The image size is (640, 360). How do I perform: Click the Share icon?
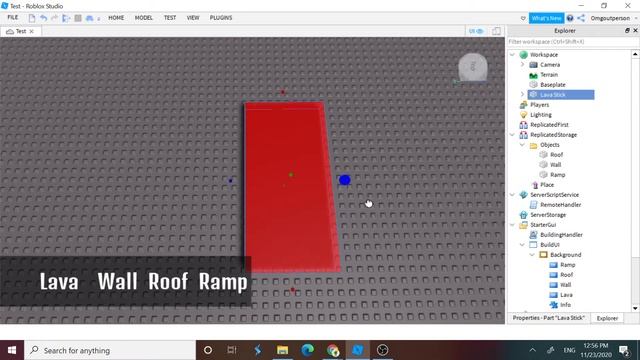coord(581,18)
